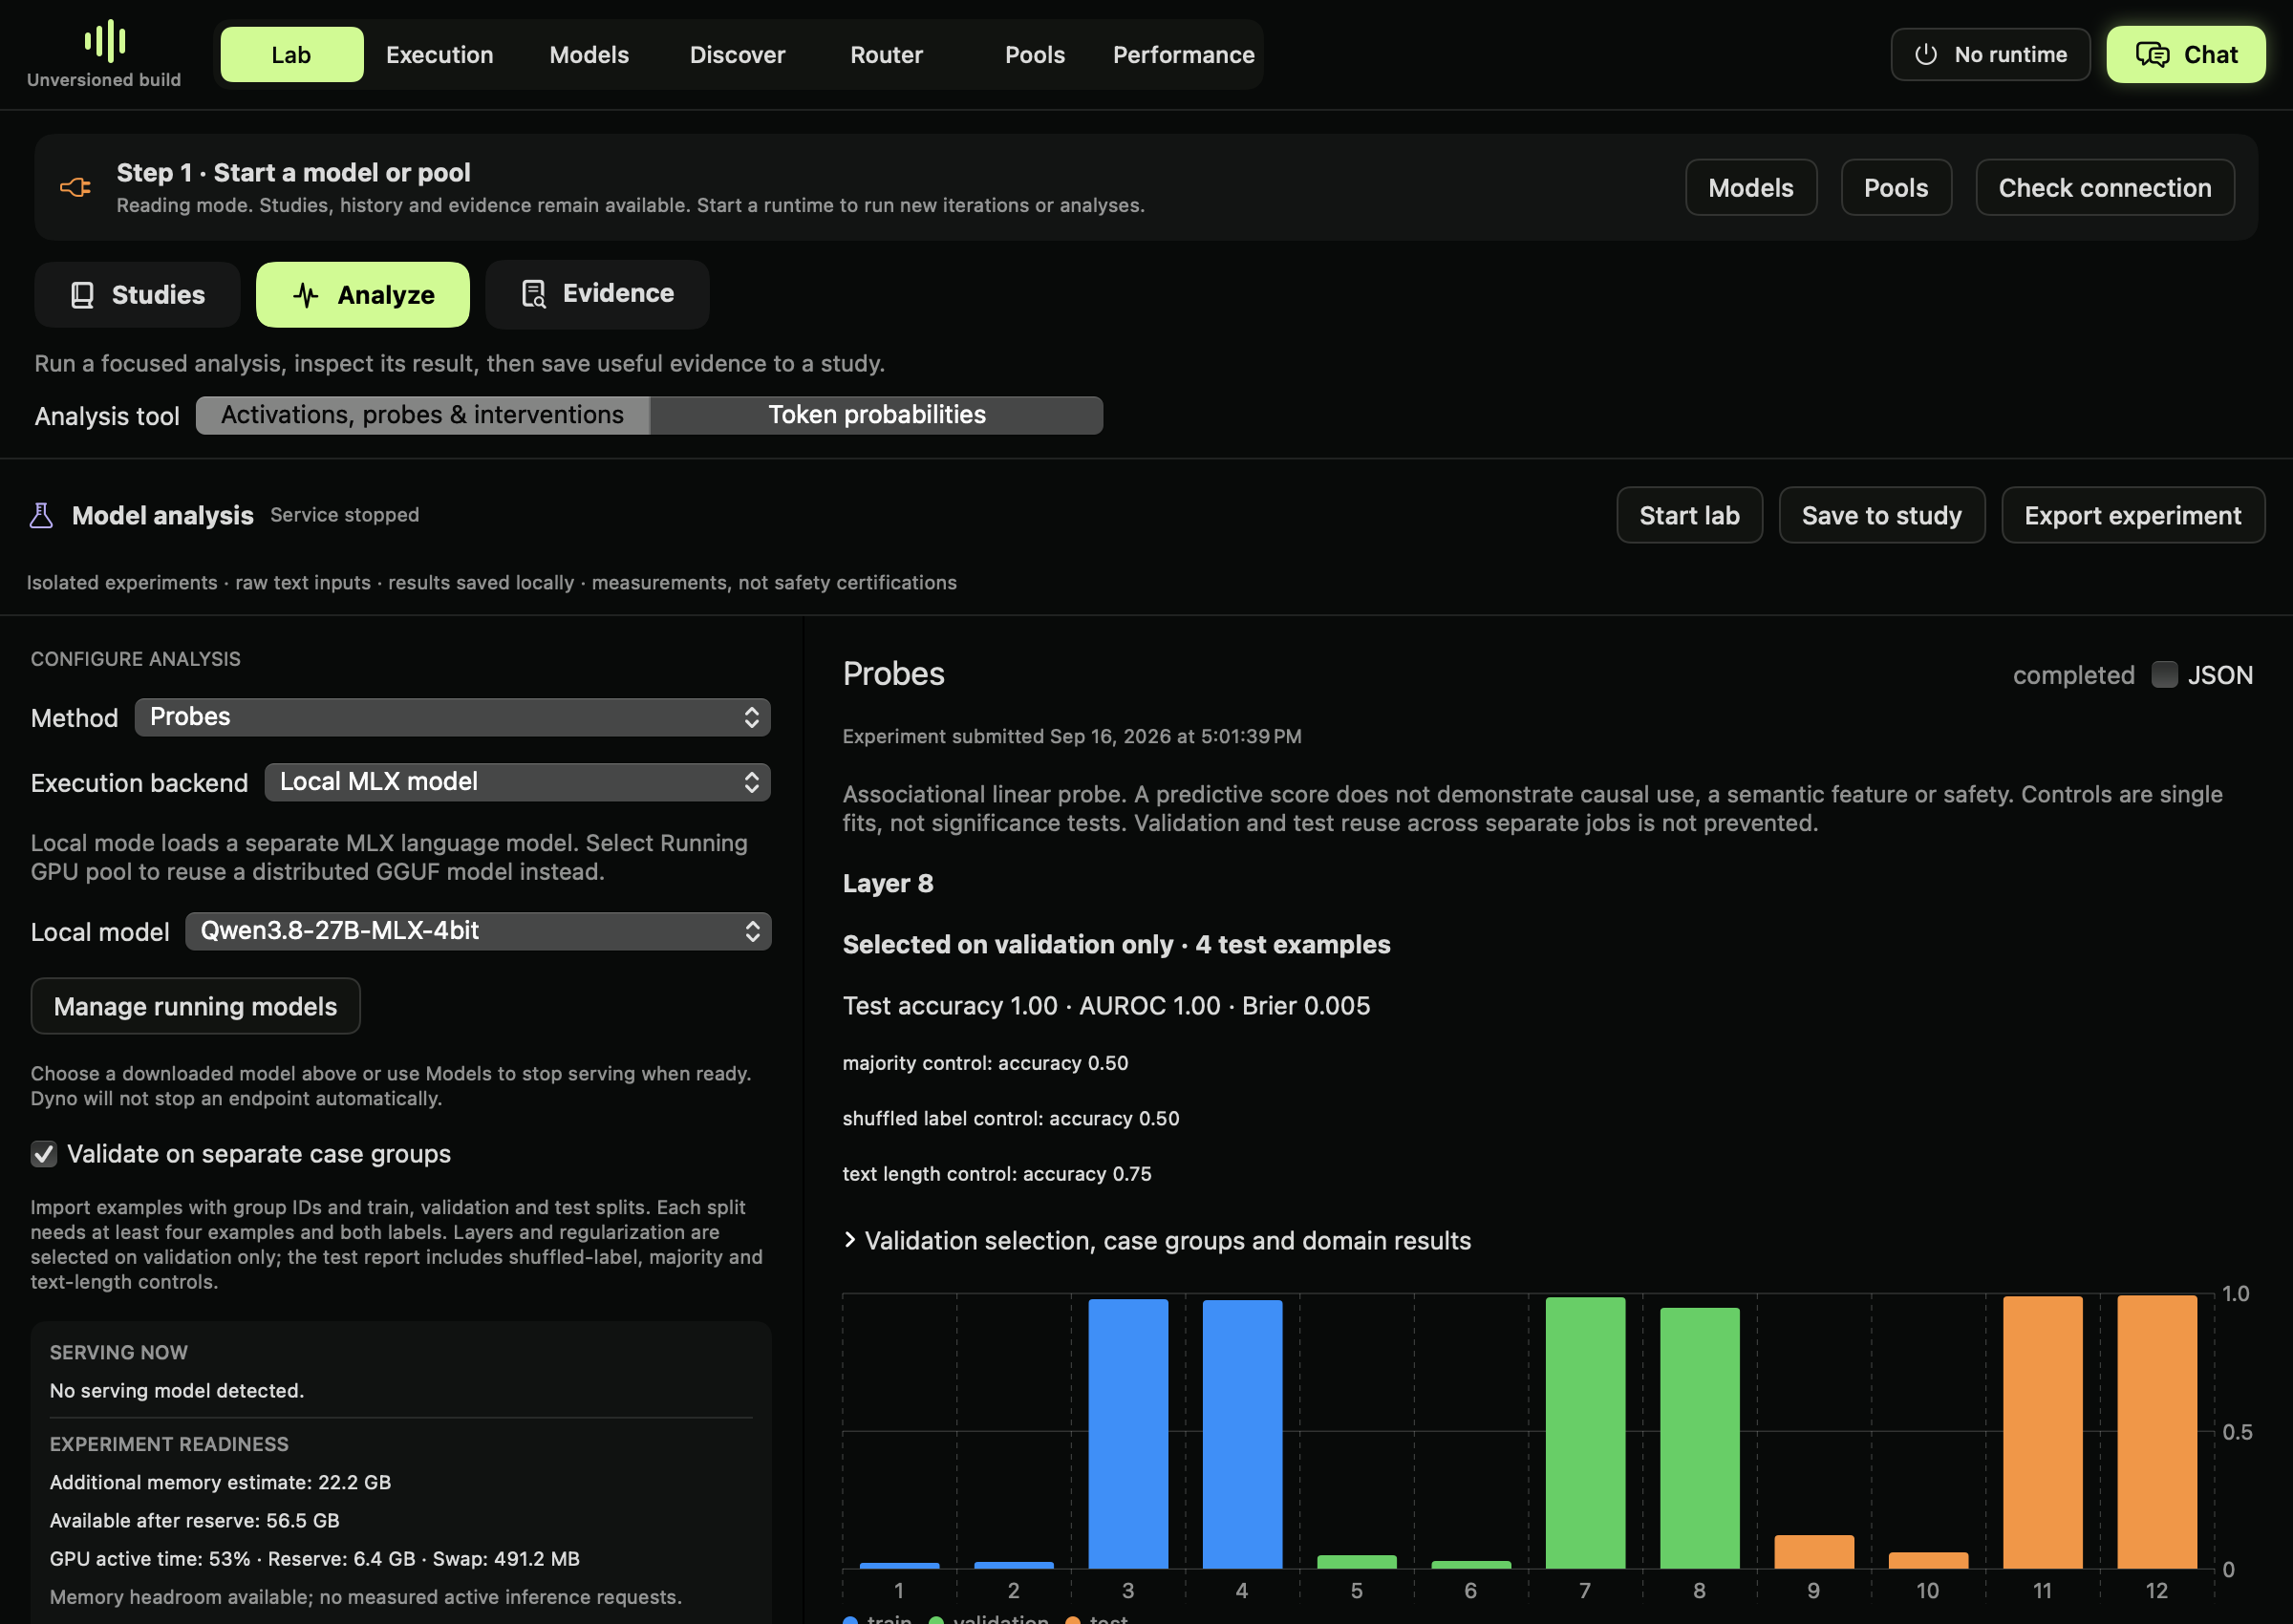This screenshot has height=1624, width=2293.
Task: Click the No runtime button
Action: point(1990,55)
